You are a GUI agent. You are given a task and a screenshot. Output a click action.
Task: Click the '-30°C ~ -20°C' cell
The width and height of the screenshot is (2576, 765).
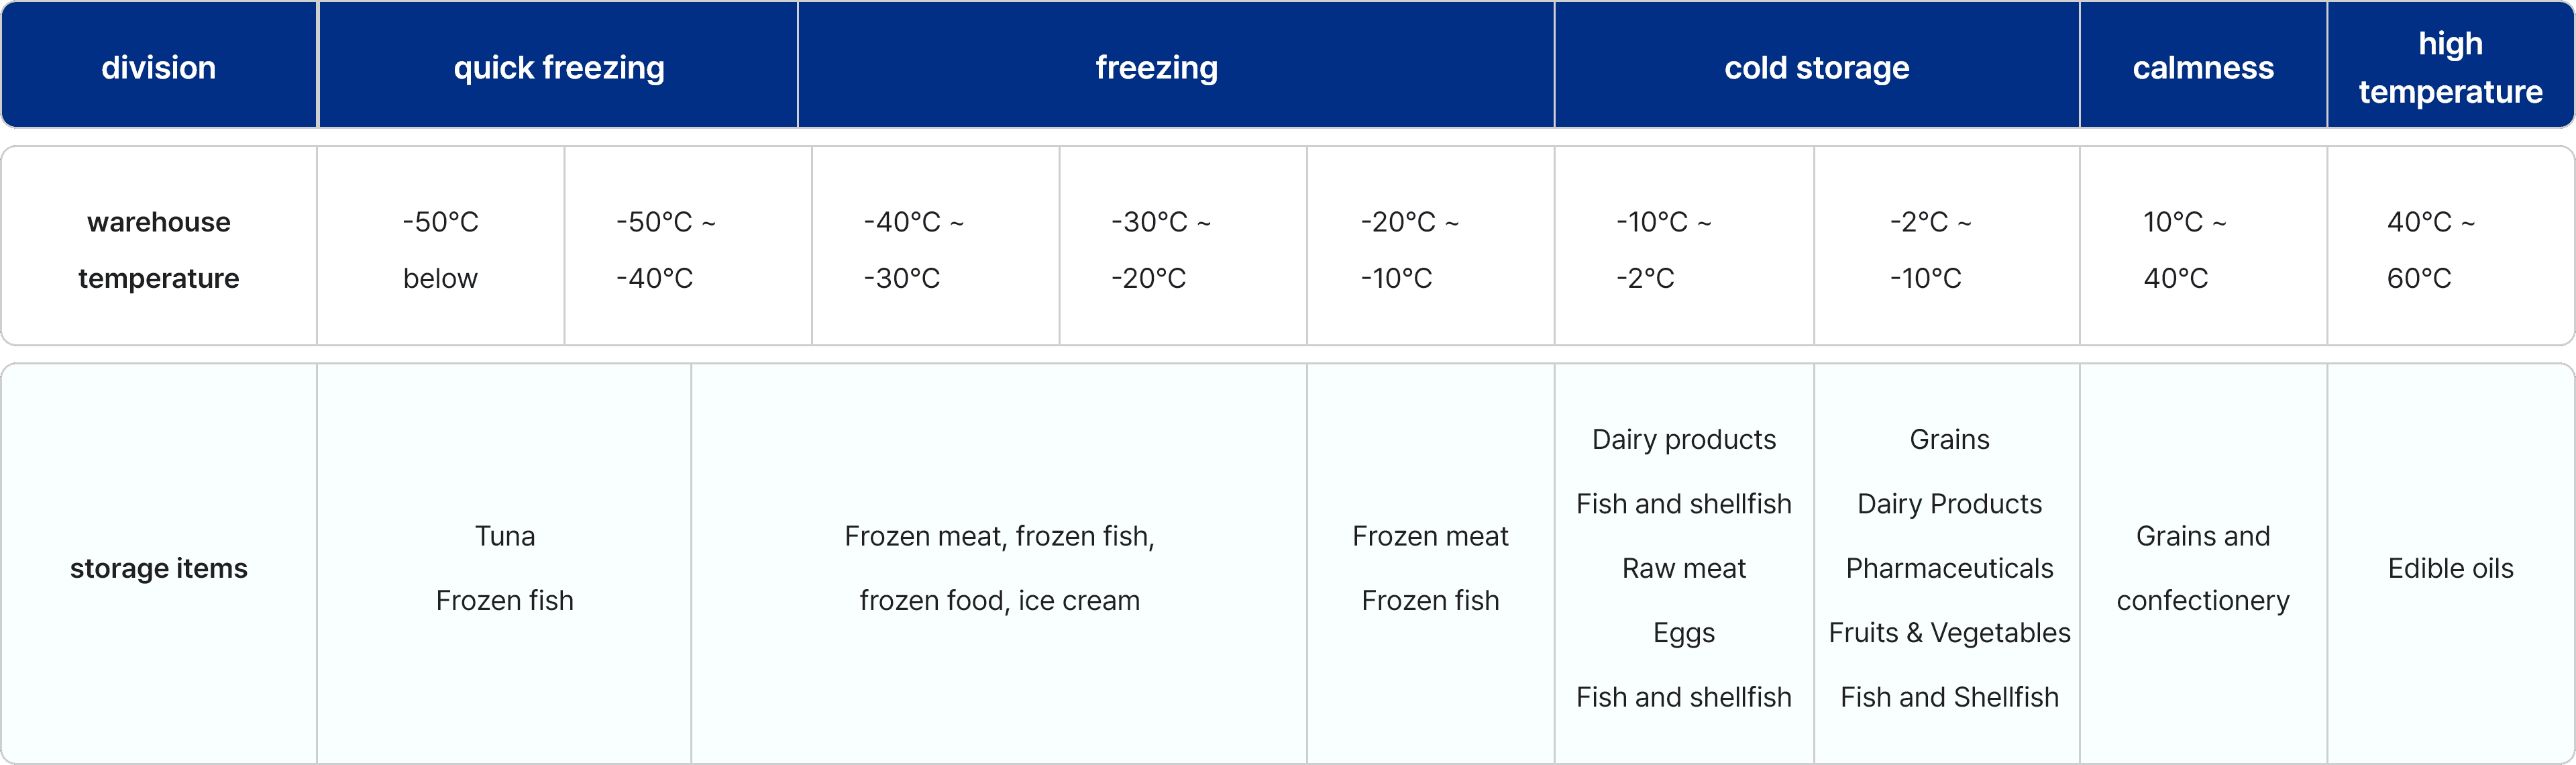[x=1160, y=249]
